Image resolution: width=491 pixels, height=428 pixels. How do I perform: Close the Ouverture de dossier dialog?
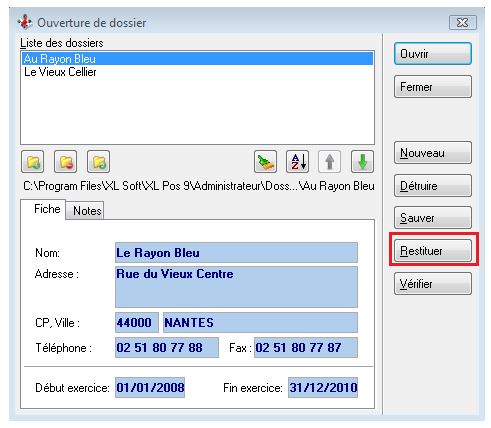coord(463,23)
